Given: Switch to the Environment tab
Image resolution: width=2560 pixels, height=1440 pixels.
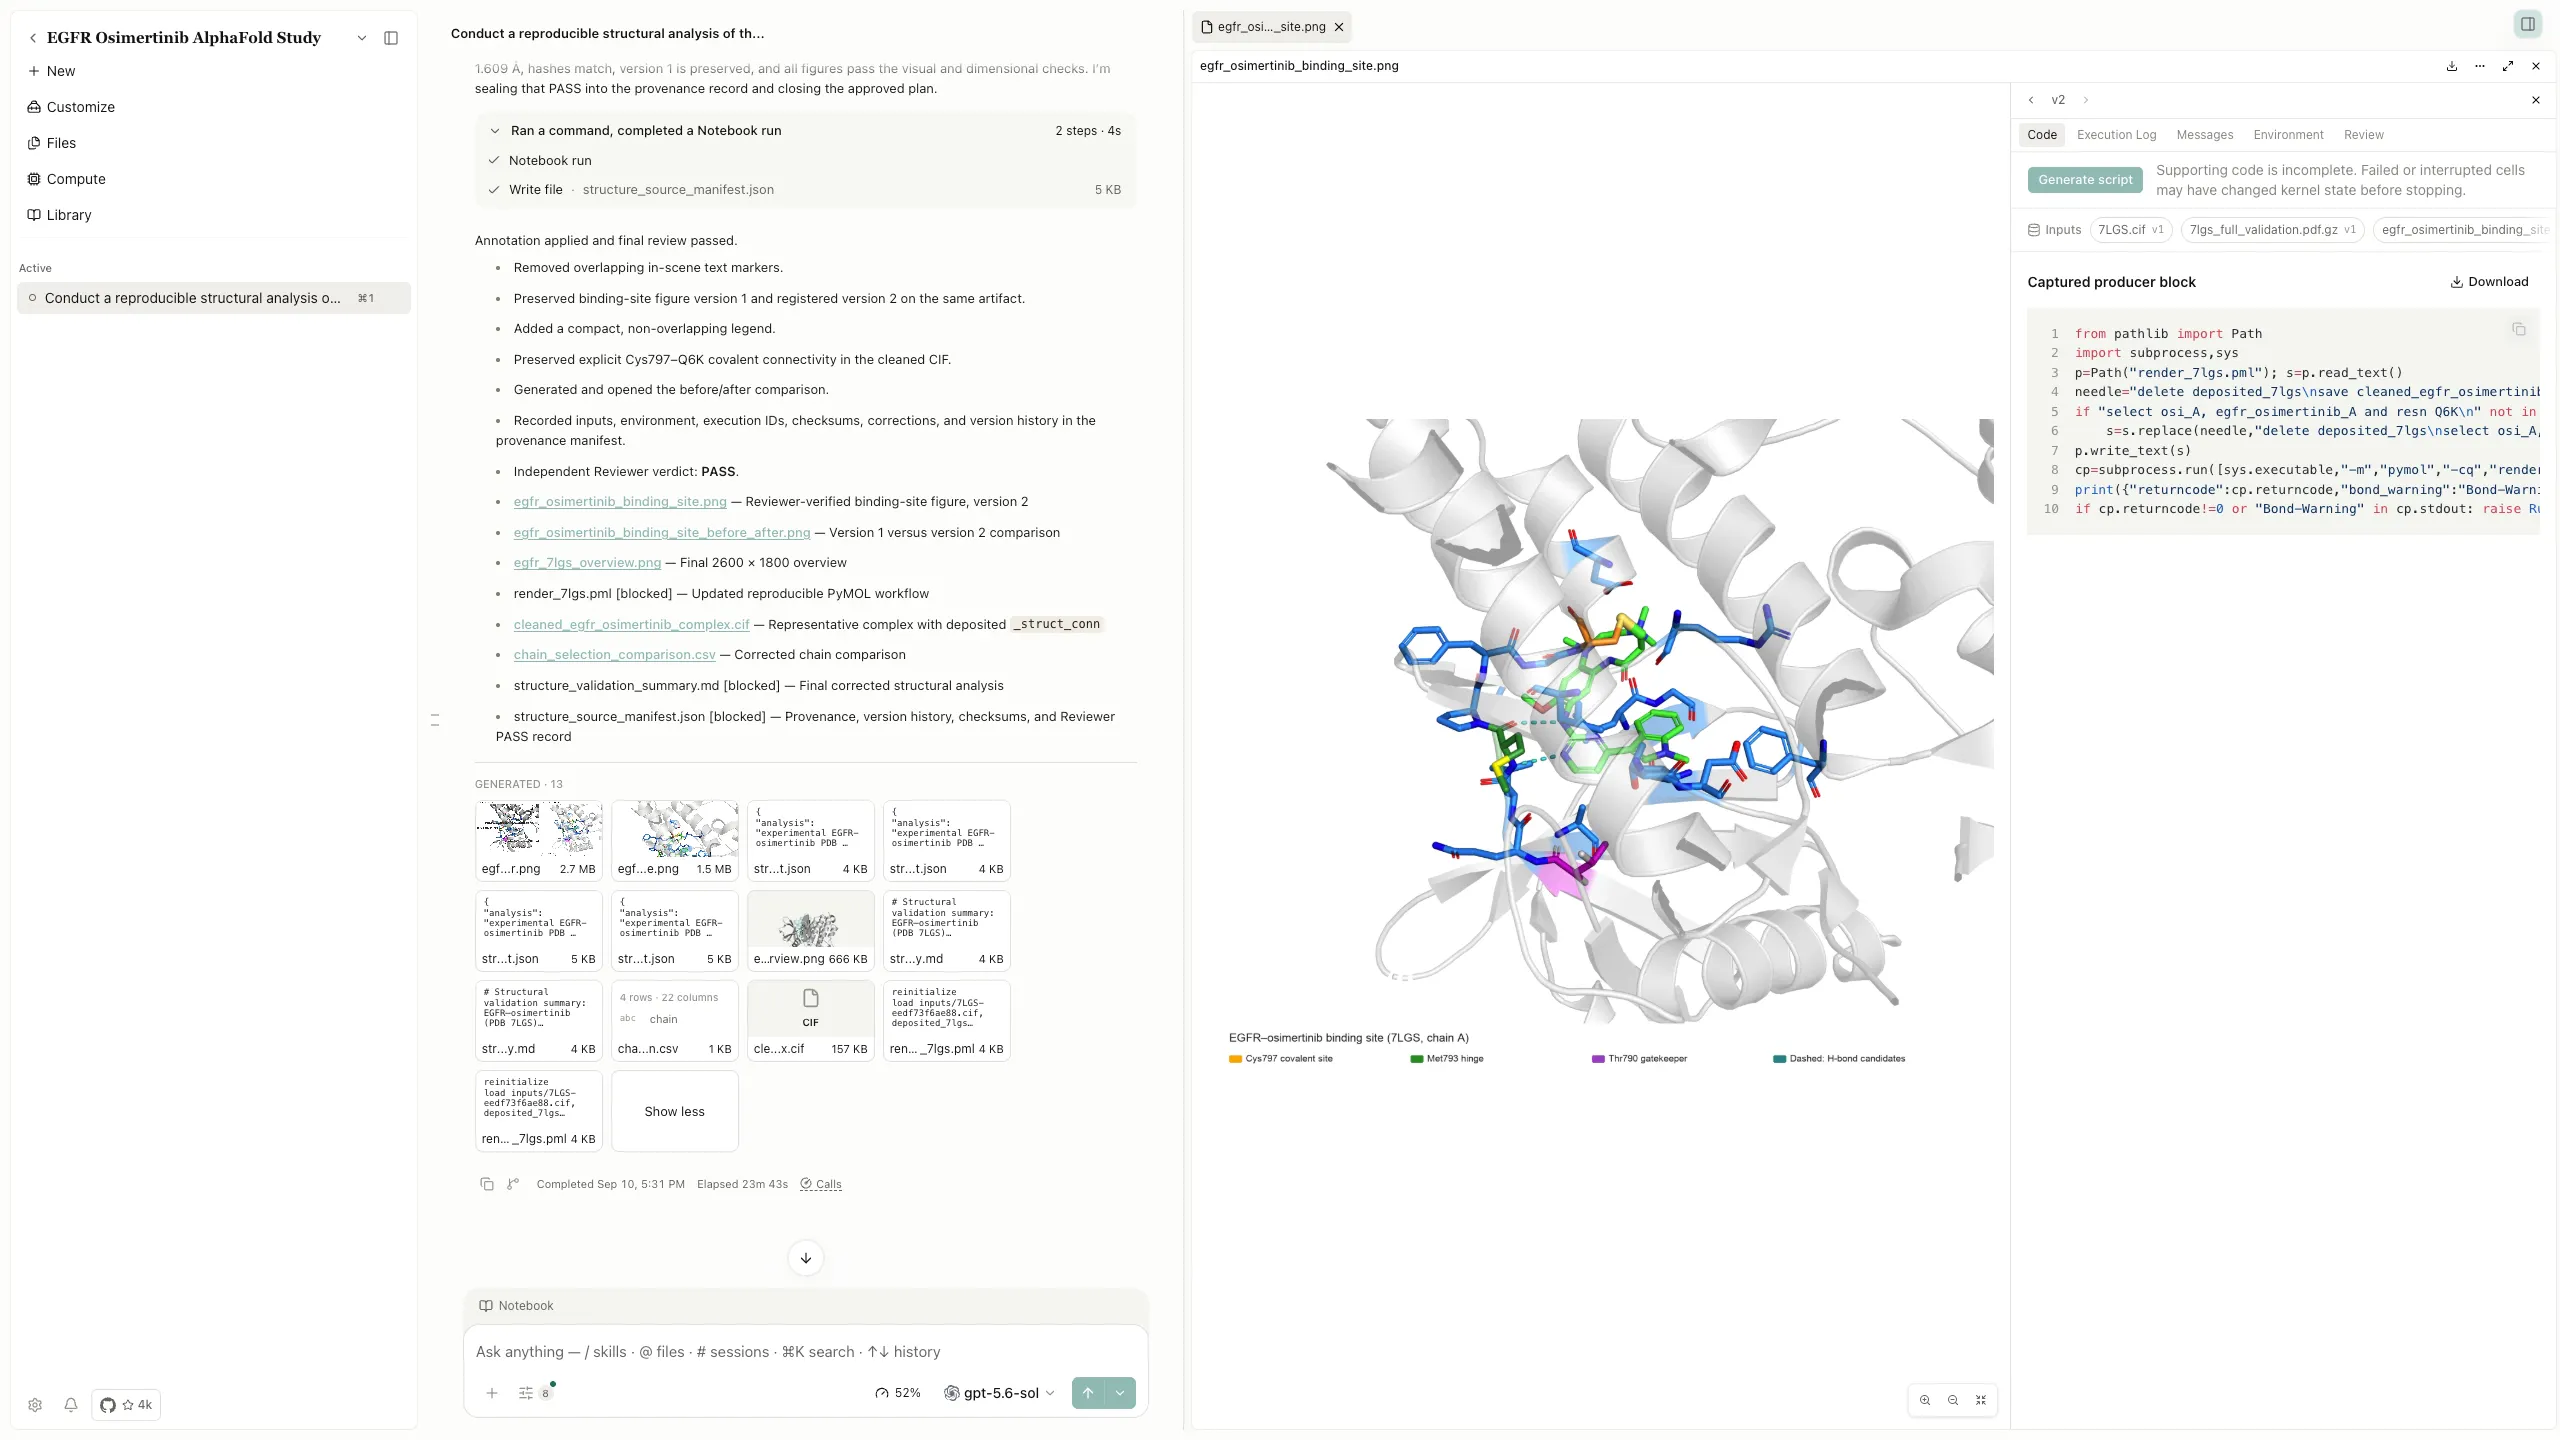Looking at the screenshot, I should [2288, 135].
